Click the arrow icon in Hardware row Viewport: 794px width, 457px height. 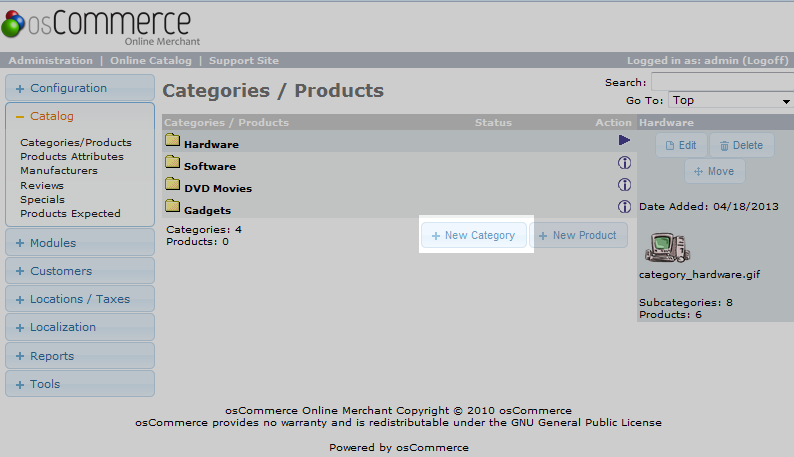point(624,141)
